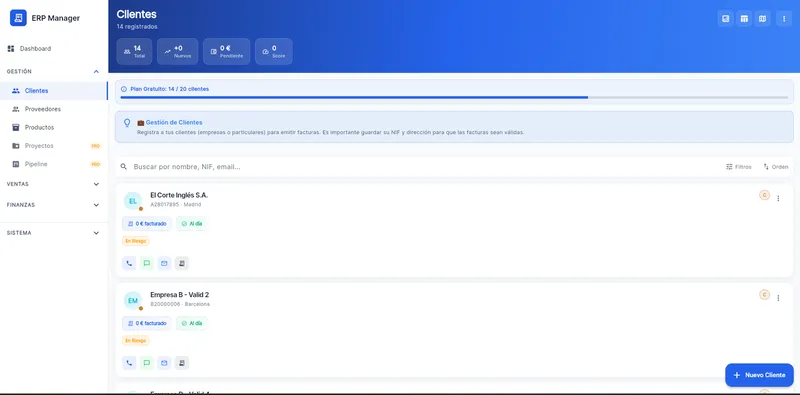Viewport: 800px width, 395px height.
Task: Collapse the GESTIÓN sidebar section
Action: point(54,71)
